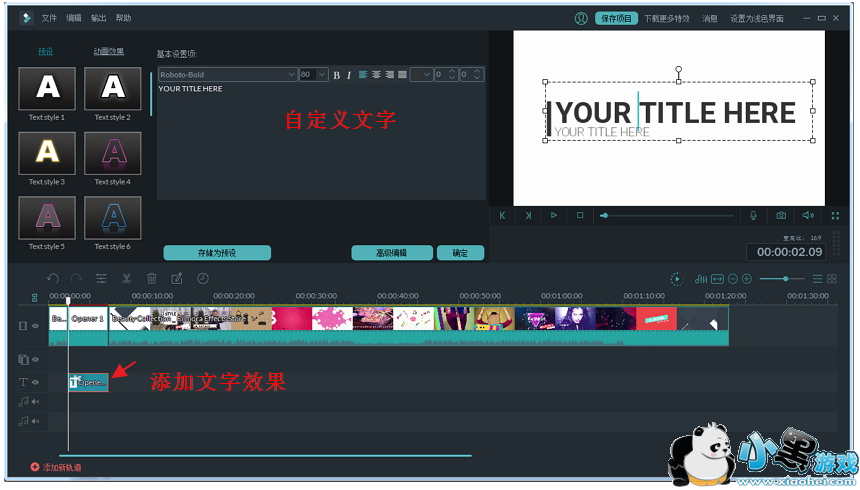Choose the Text style 4 preset
The height and width of the screenshot is (490, 860).
[112, 153]
